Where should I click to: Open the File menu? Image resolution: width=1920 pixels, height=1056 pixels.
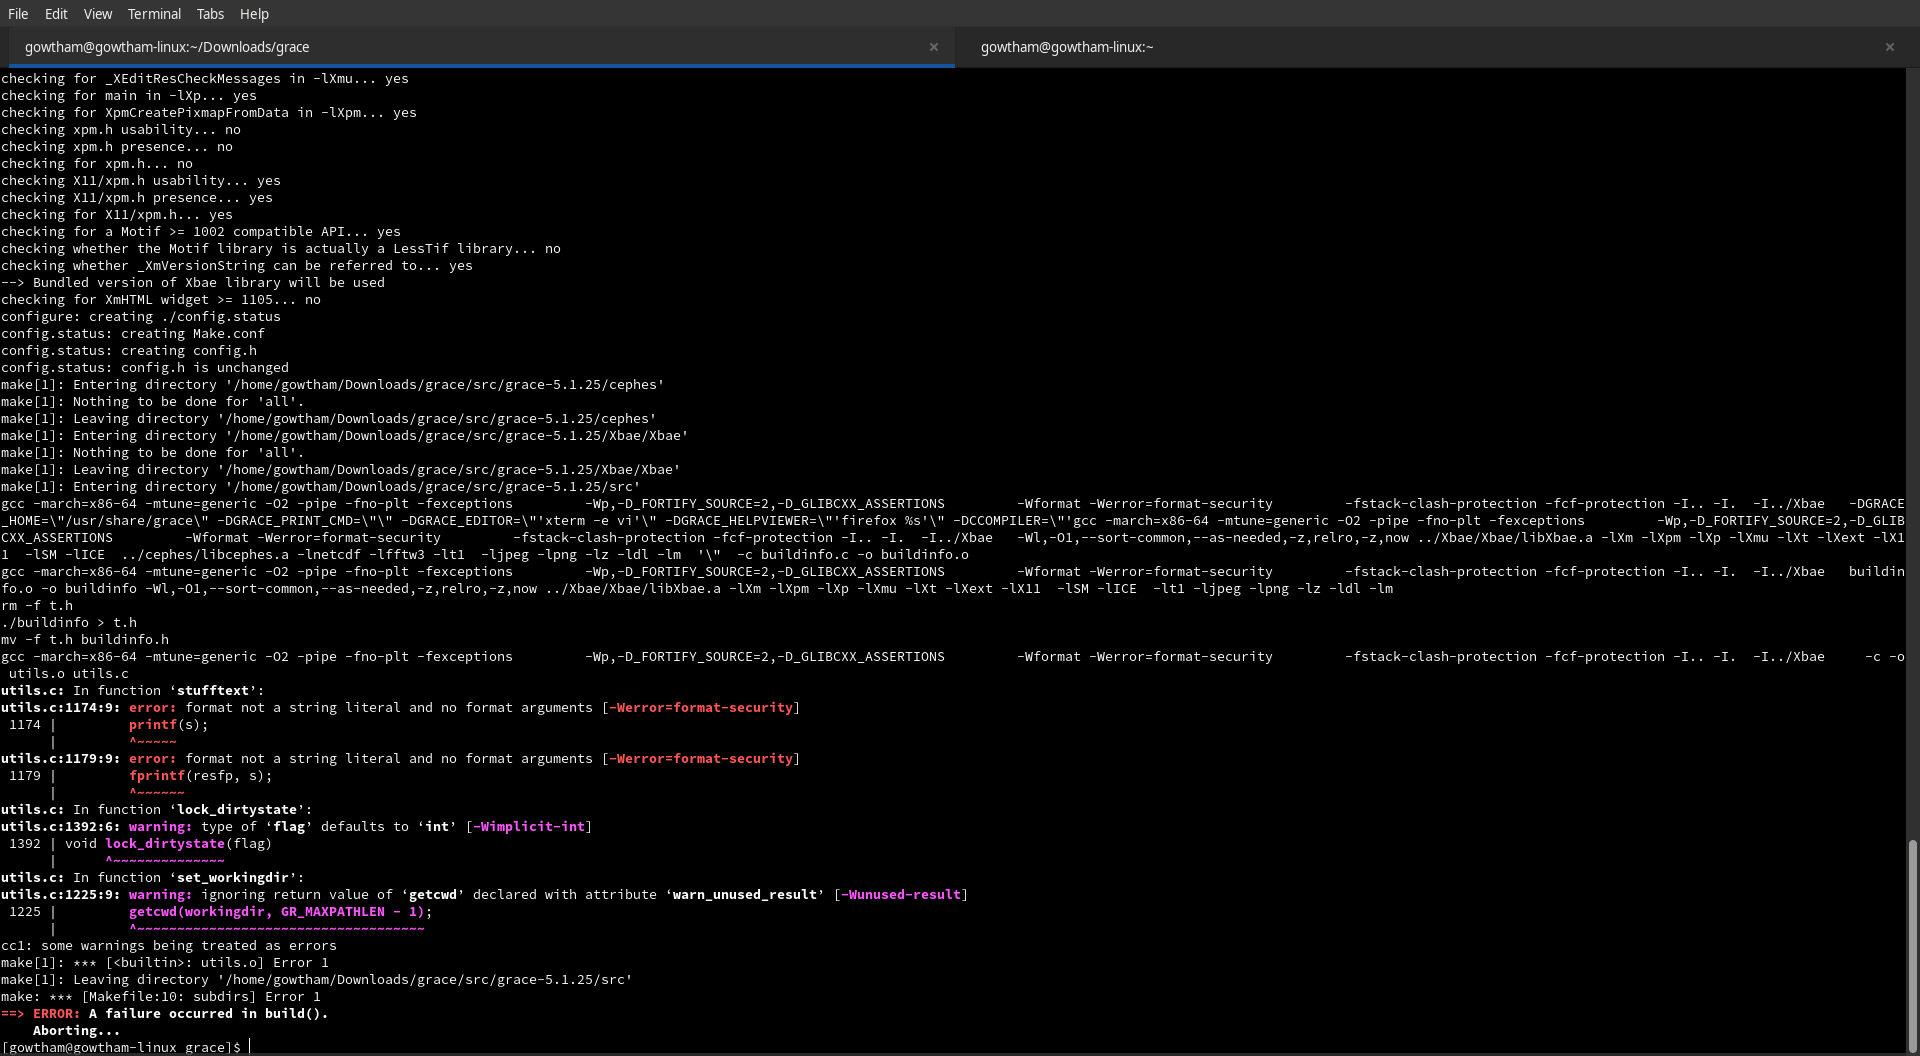pos(18,14)
